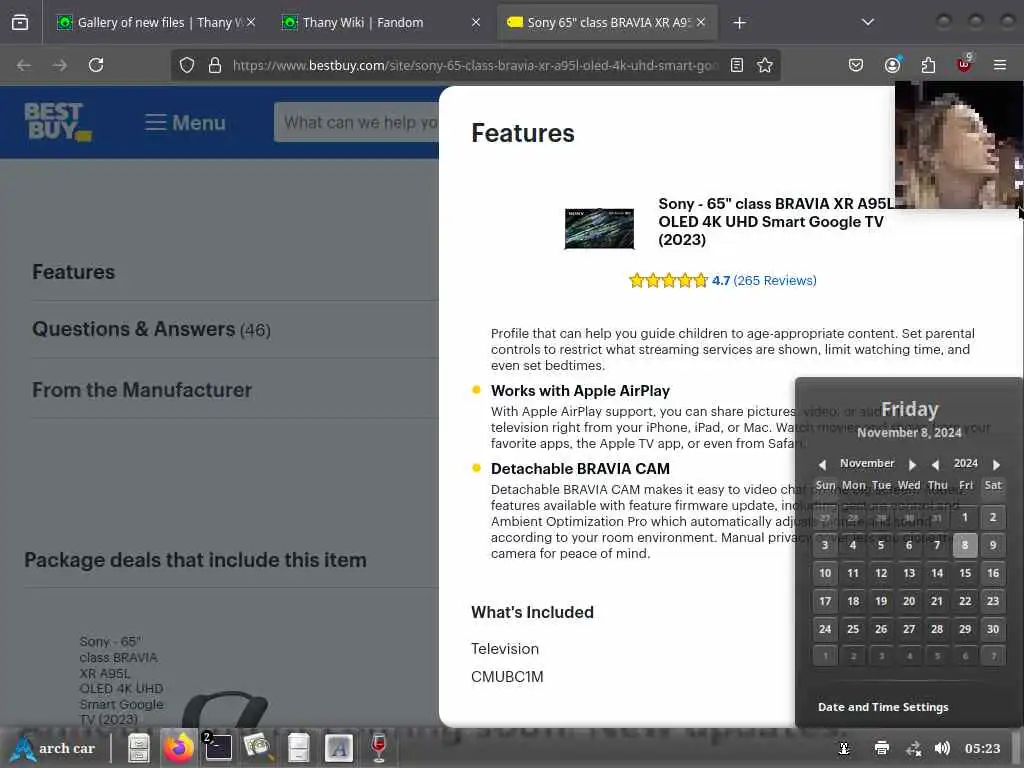Click 'CMUBC1M' included item text
This screenshot has width=1024, height=768.
pyautogui.click(x=507, y=677)
